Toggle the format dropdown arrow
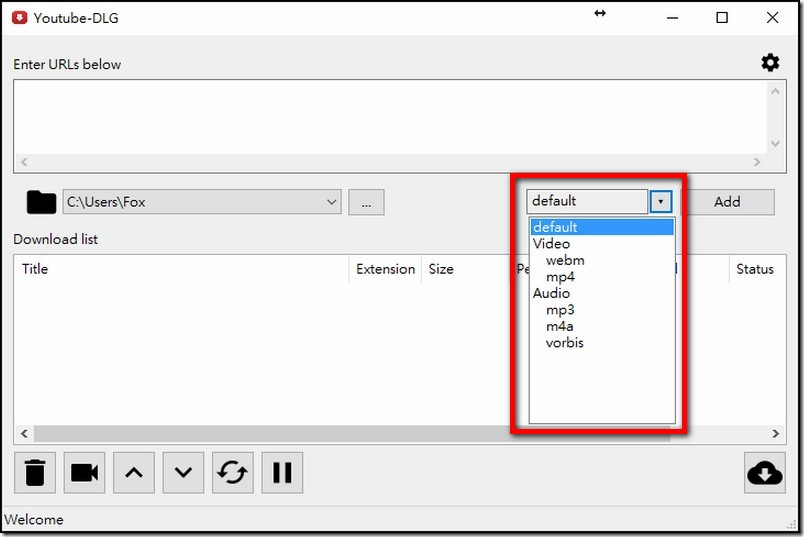The height and width of the screenshot is (537, 804). [x=660, y=202]
